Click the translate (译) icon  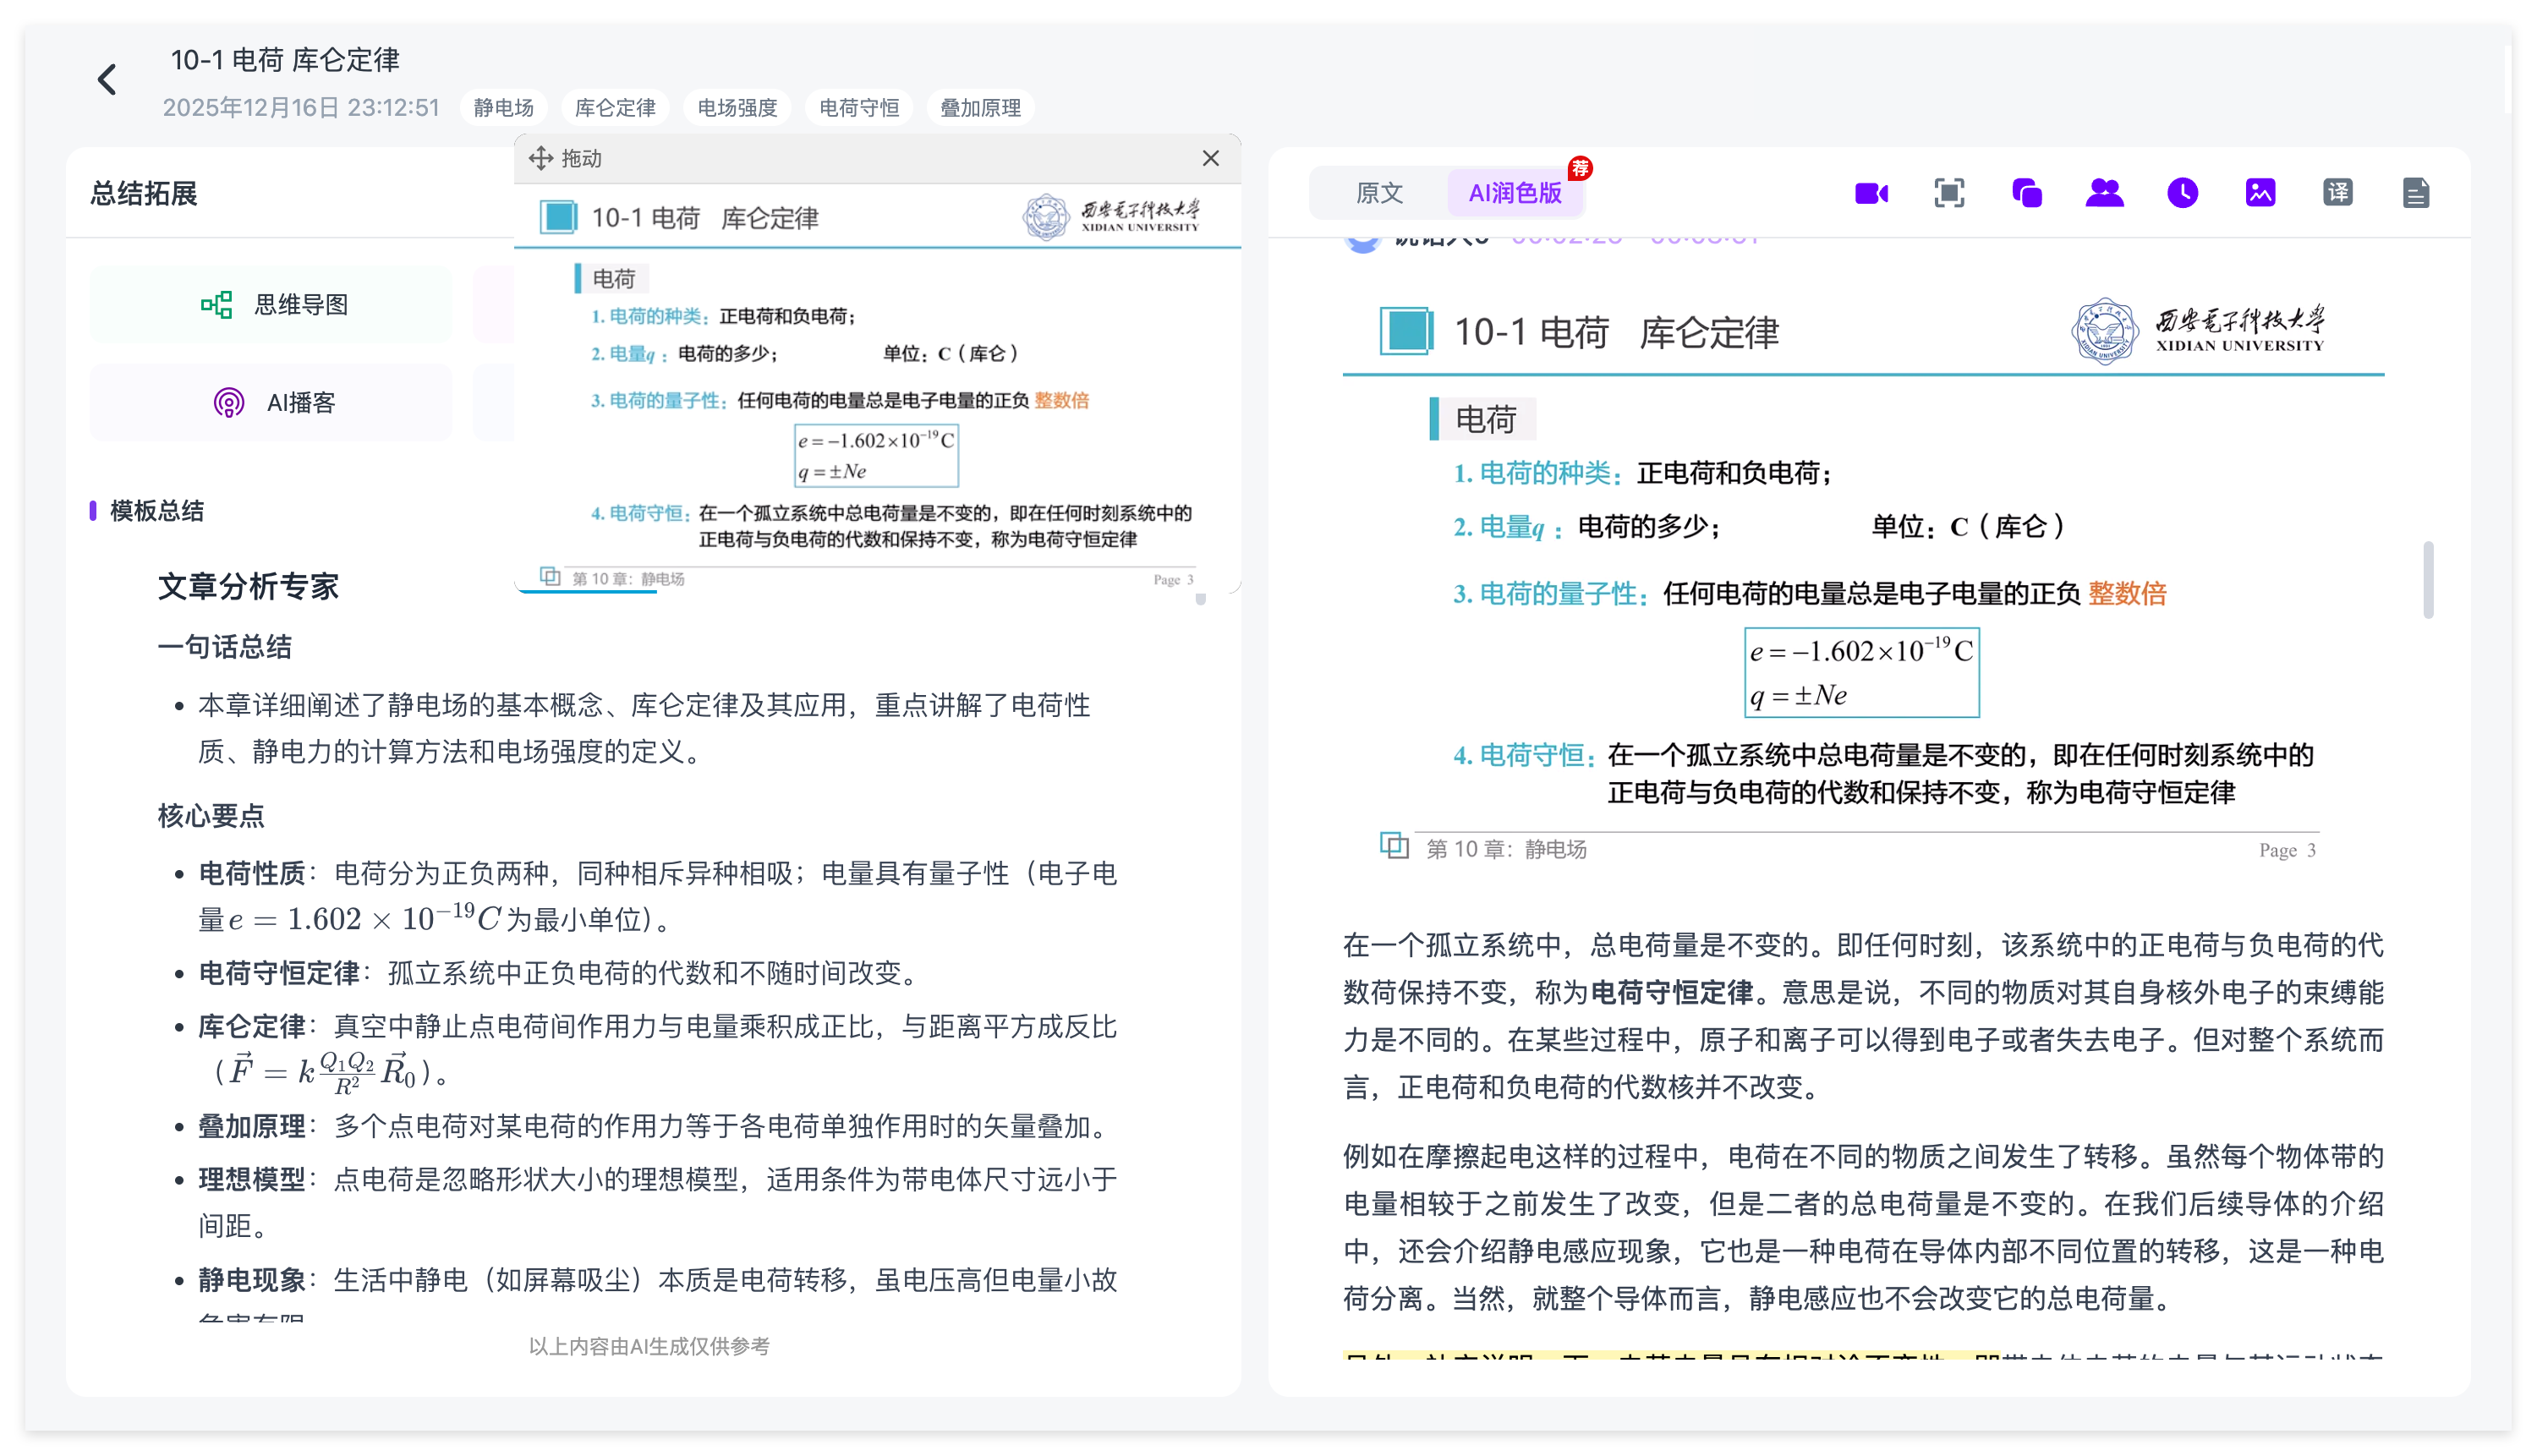(x=2338, y=193)
